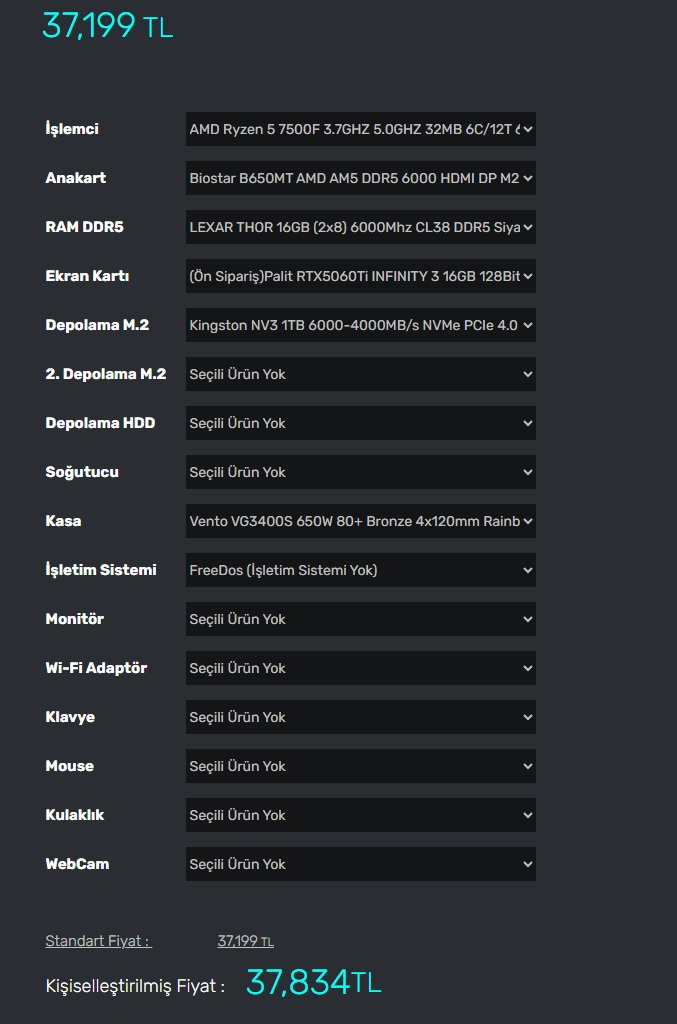Select a product for 2. Depolama M.2
This screenshot has height=1024, width=677.
click(x=360, y=374)
